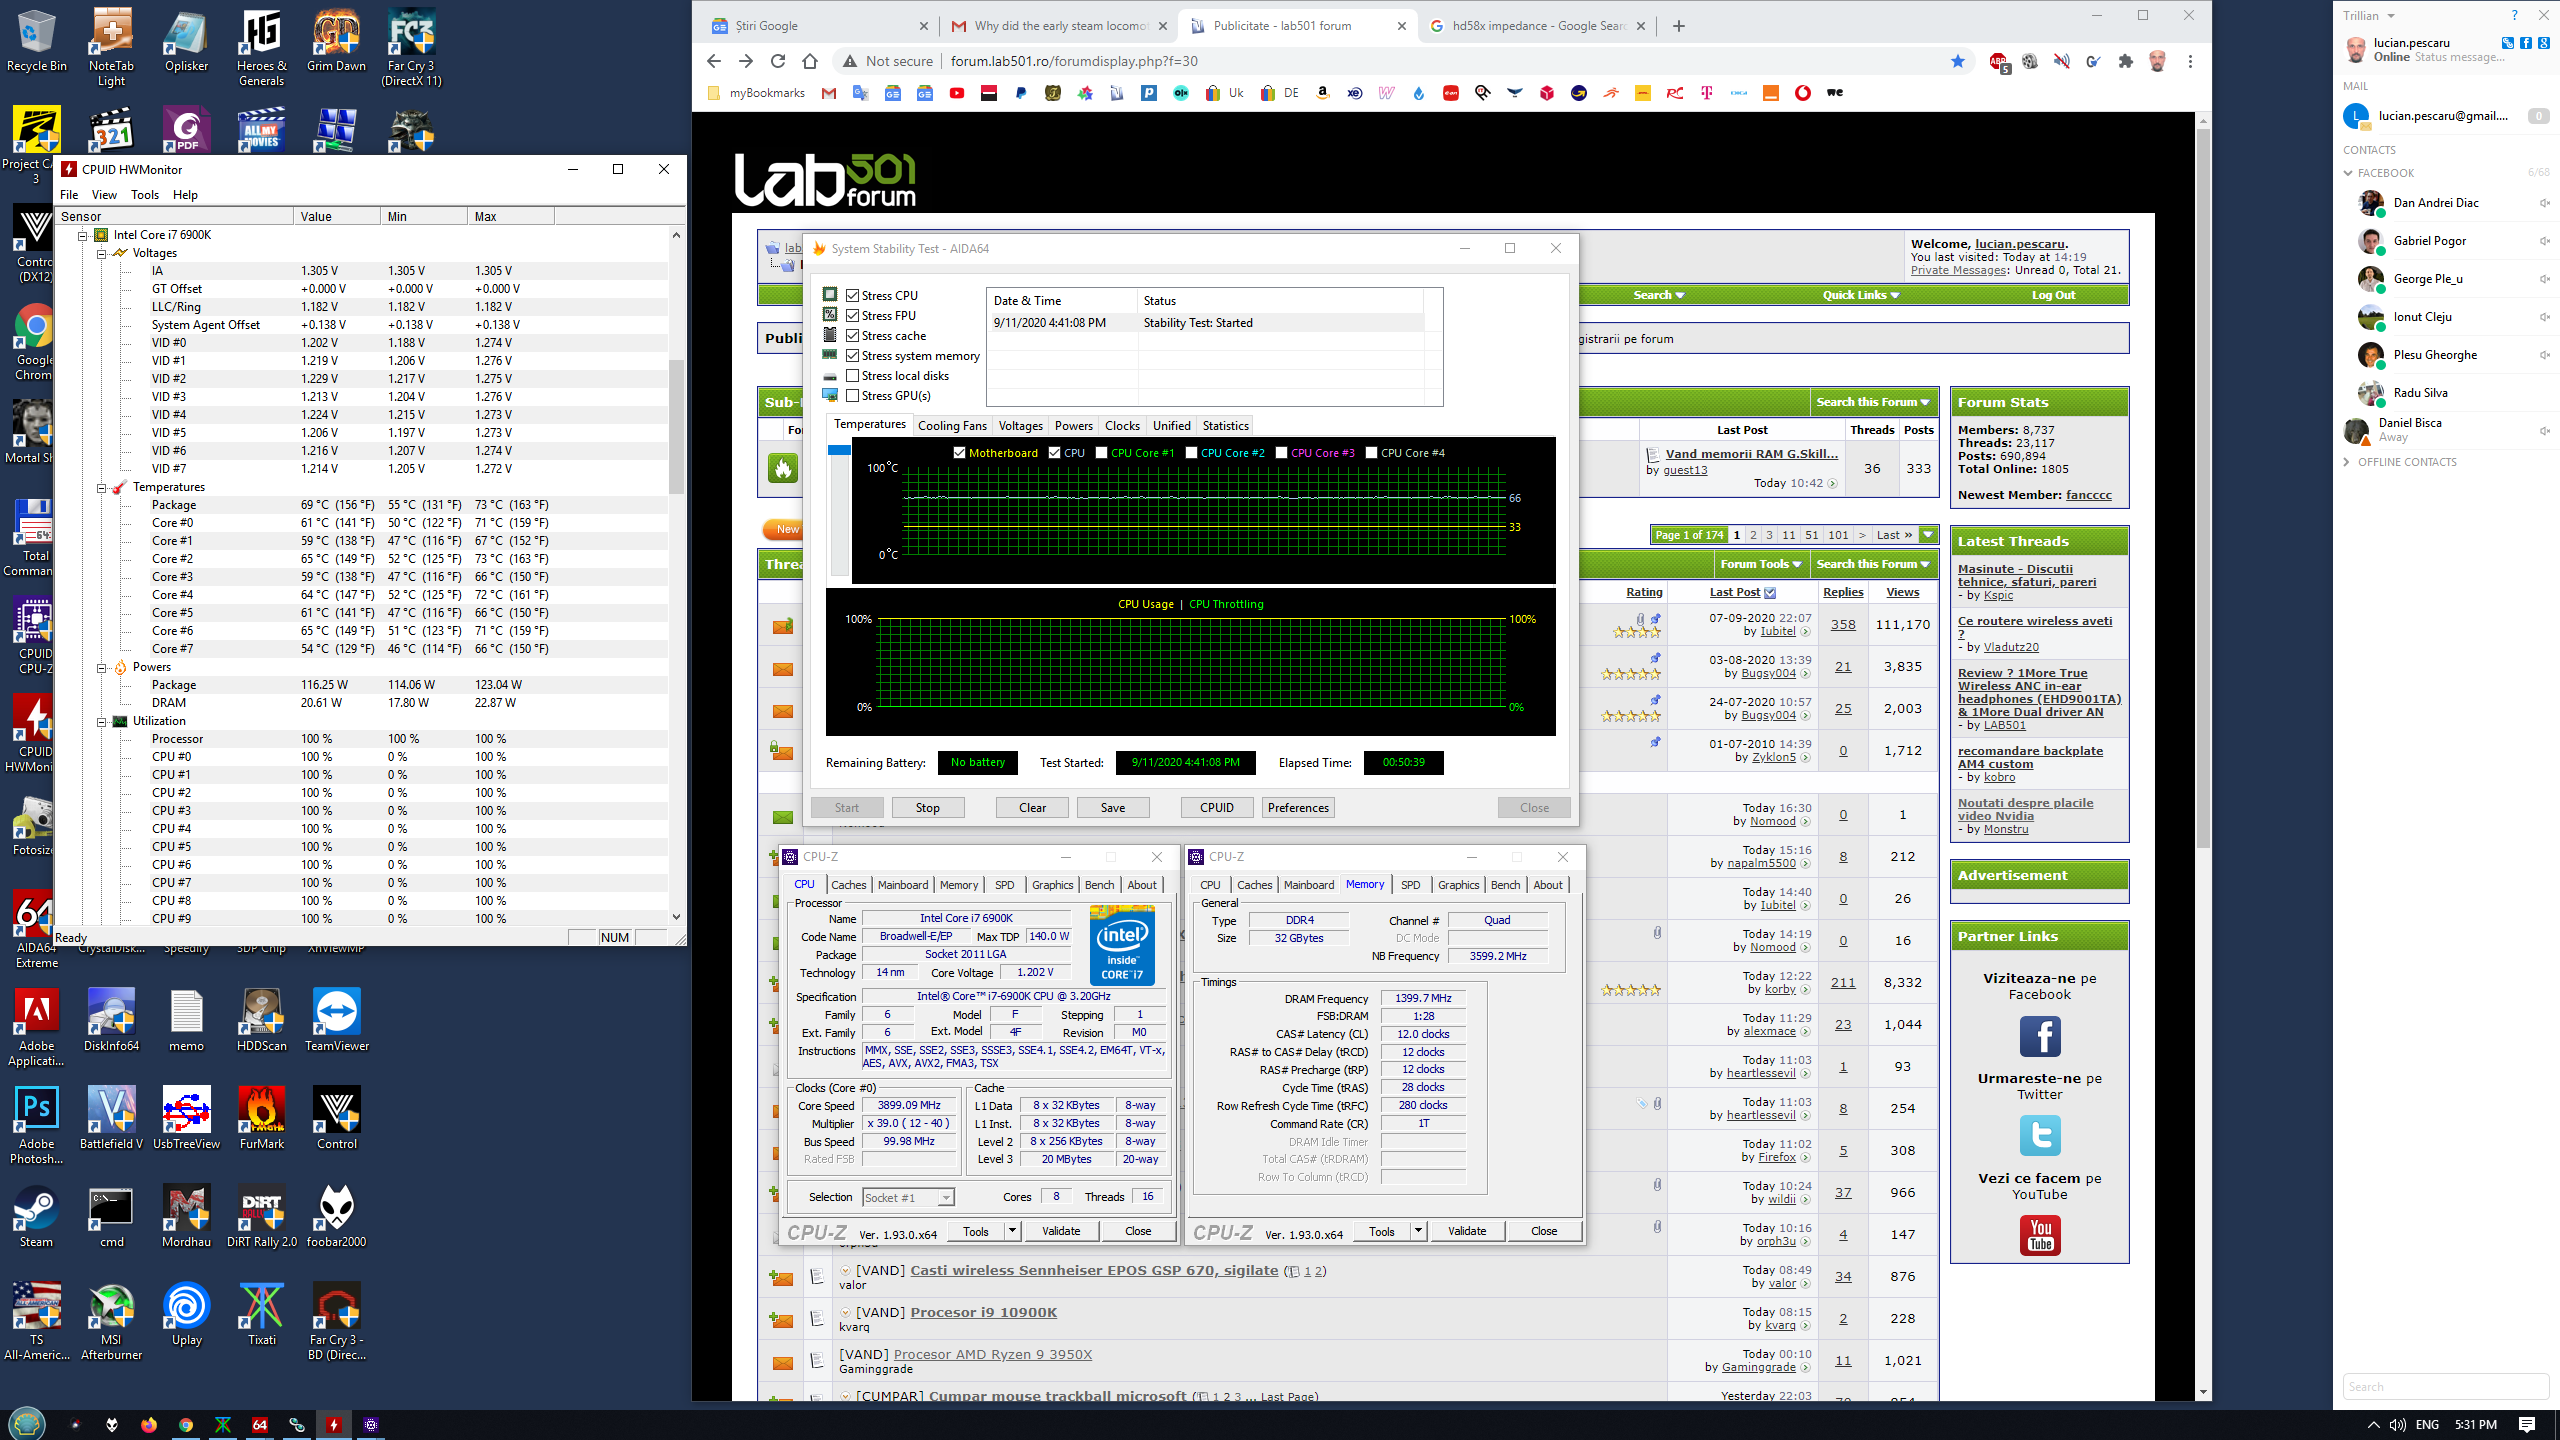The image size is (2560, 1440).
Task: Enable CPU Core #1 graph checkbox
Action: click(x=1102, y=453)
